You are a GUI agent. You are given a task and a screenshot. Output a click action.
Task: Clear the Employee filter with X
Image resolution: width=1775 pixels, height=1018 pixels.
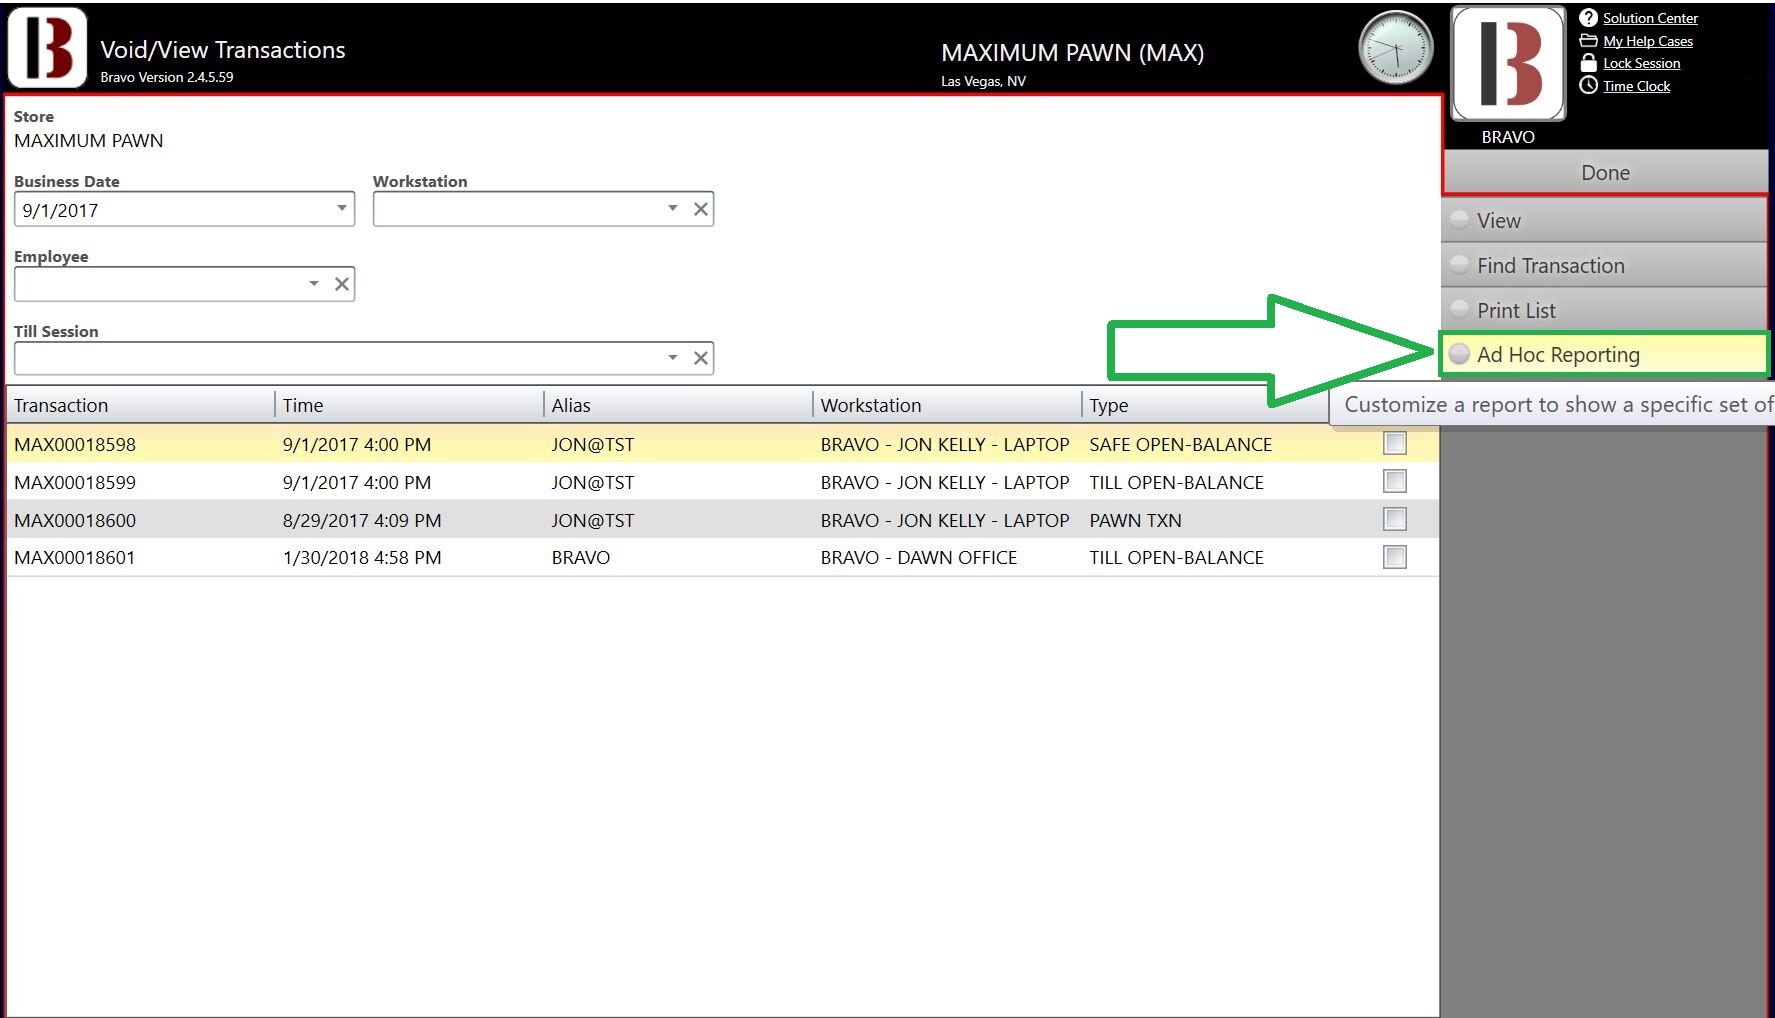pos(342,284)
